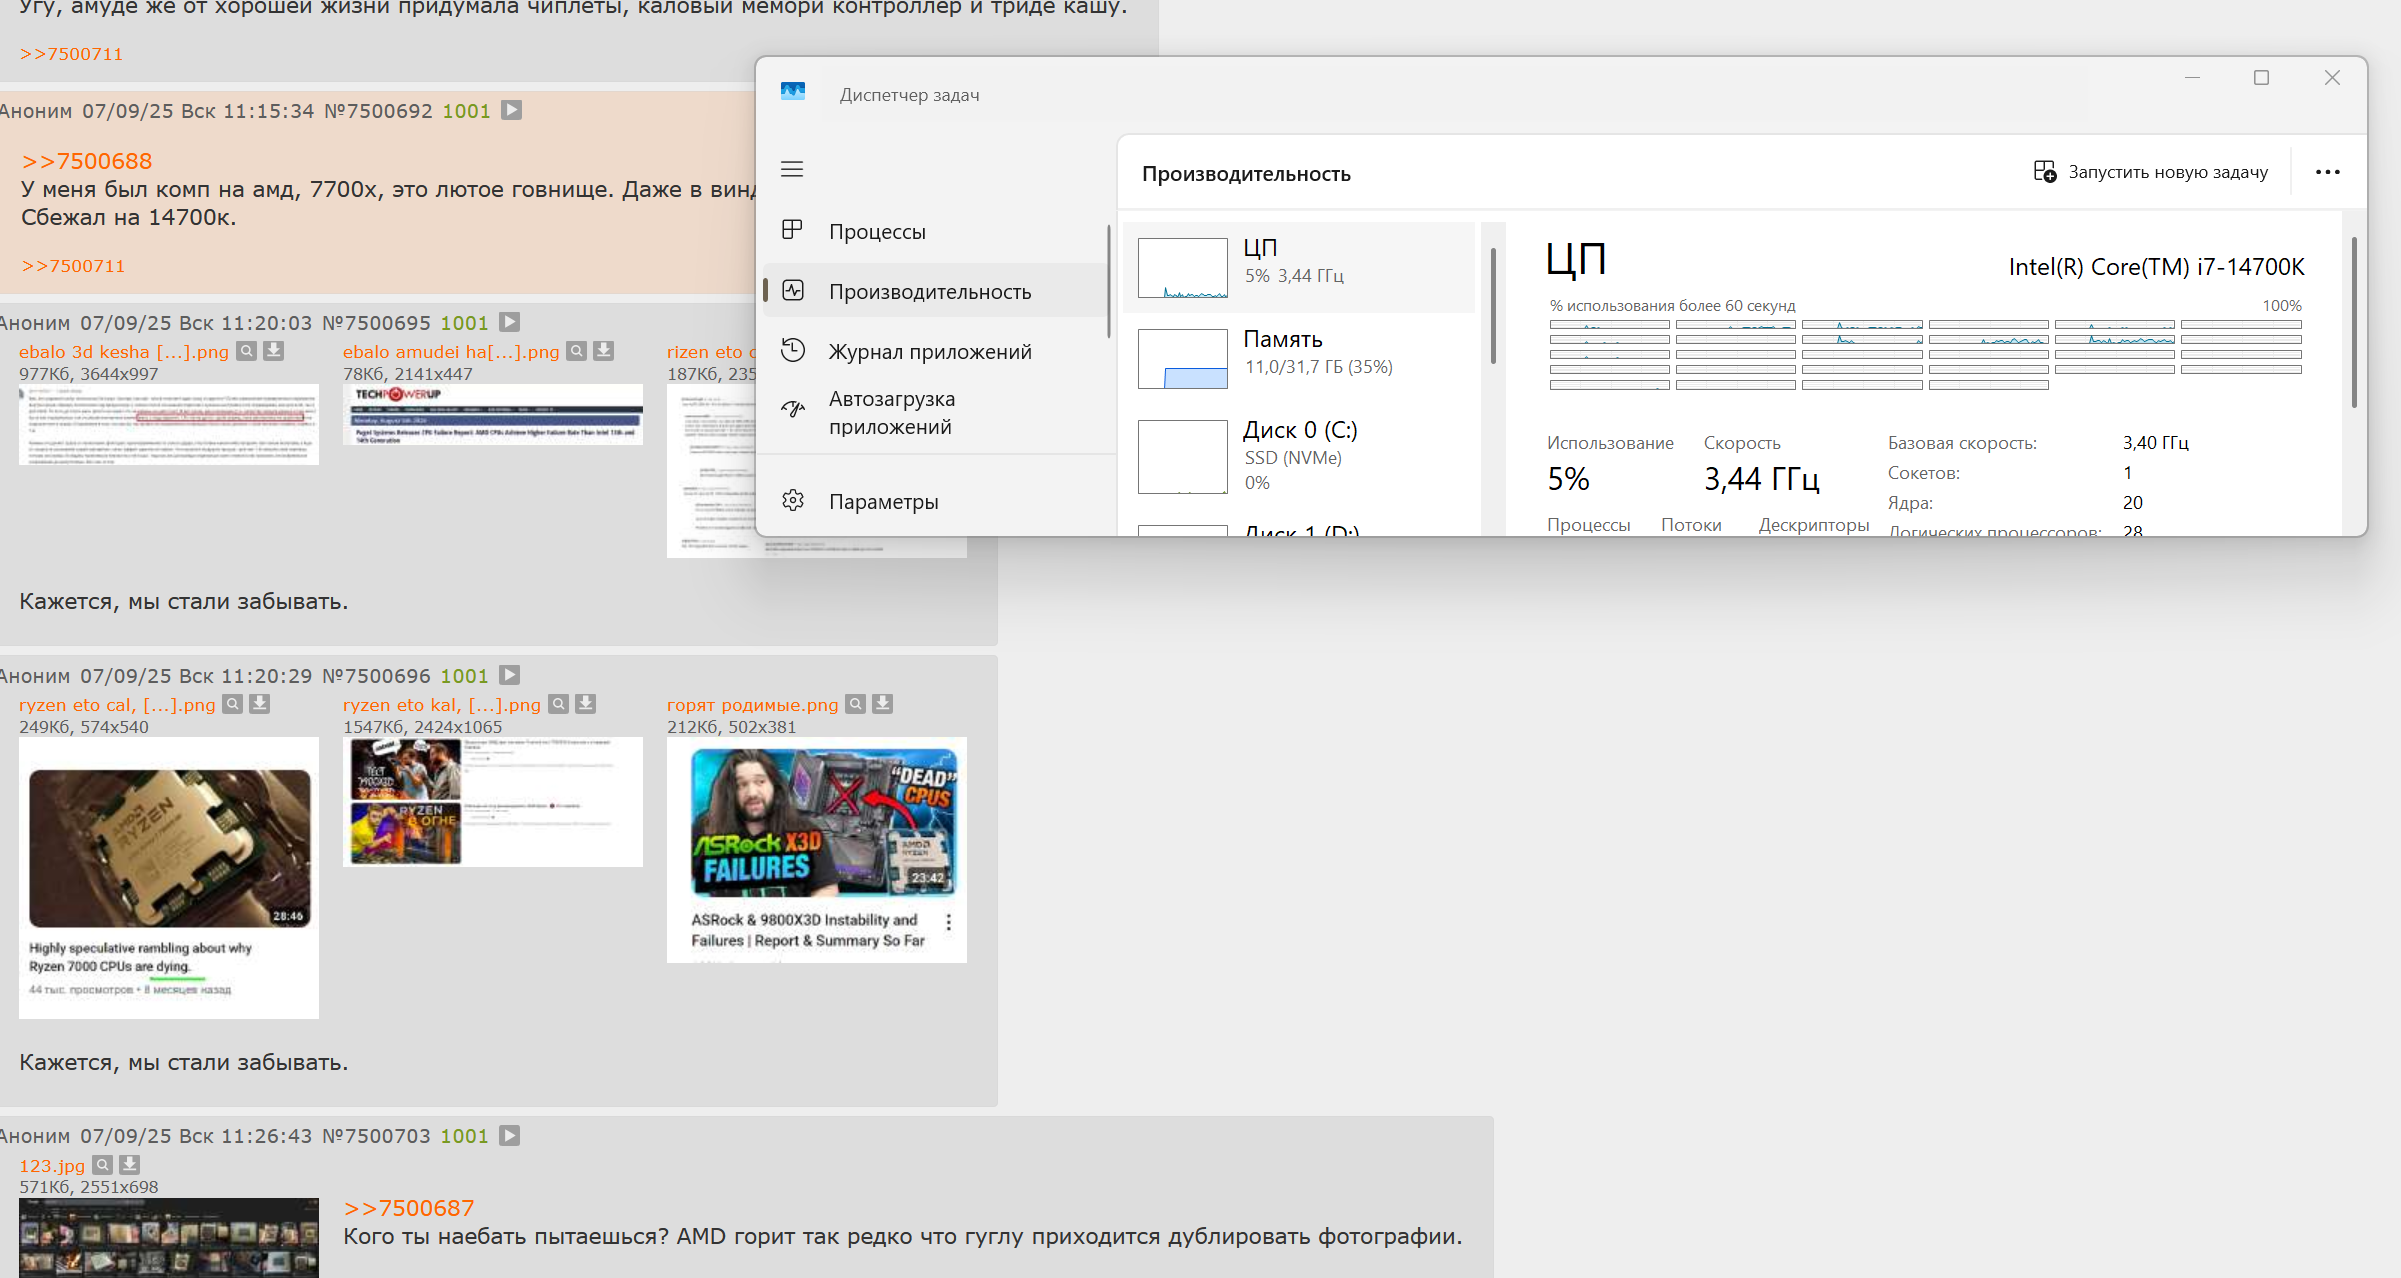Click the Запустить новую задачу button
The width and height of the screenshot is (2401, 1278).
point(2151,172)
